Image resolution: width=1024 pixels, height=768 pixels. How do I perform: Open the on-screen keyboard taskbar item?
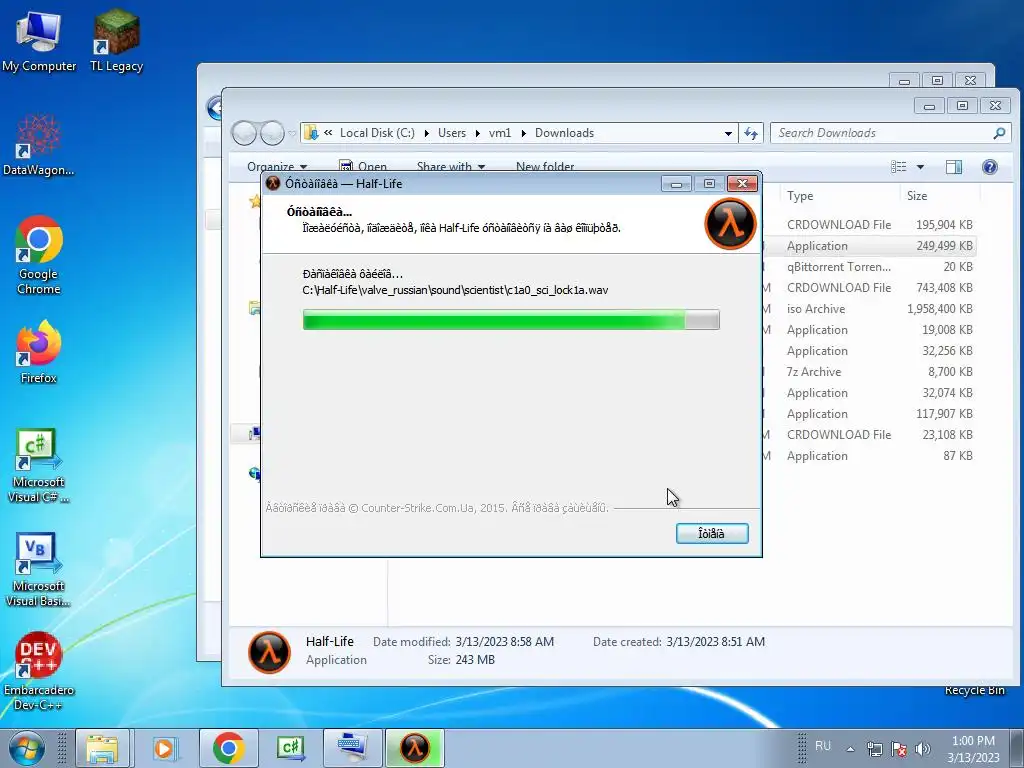[x=353, y=748]
